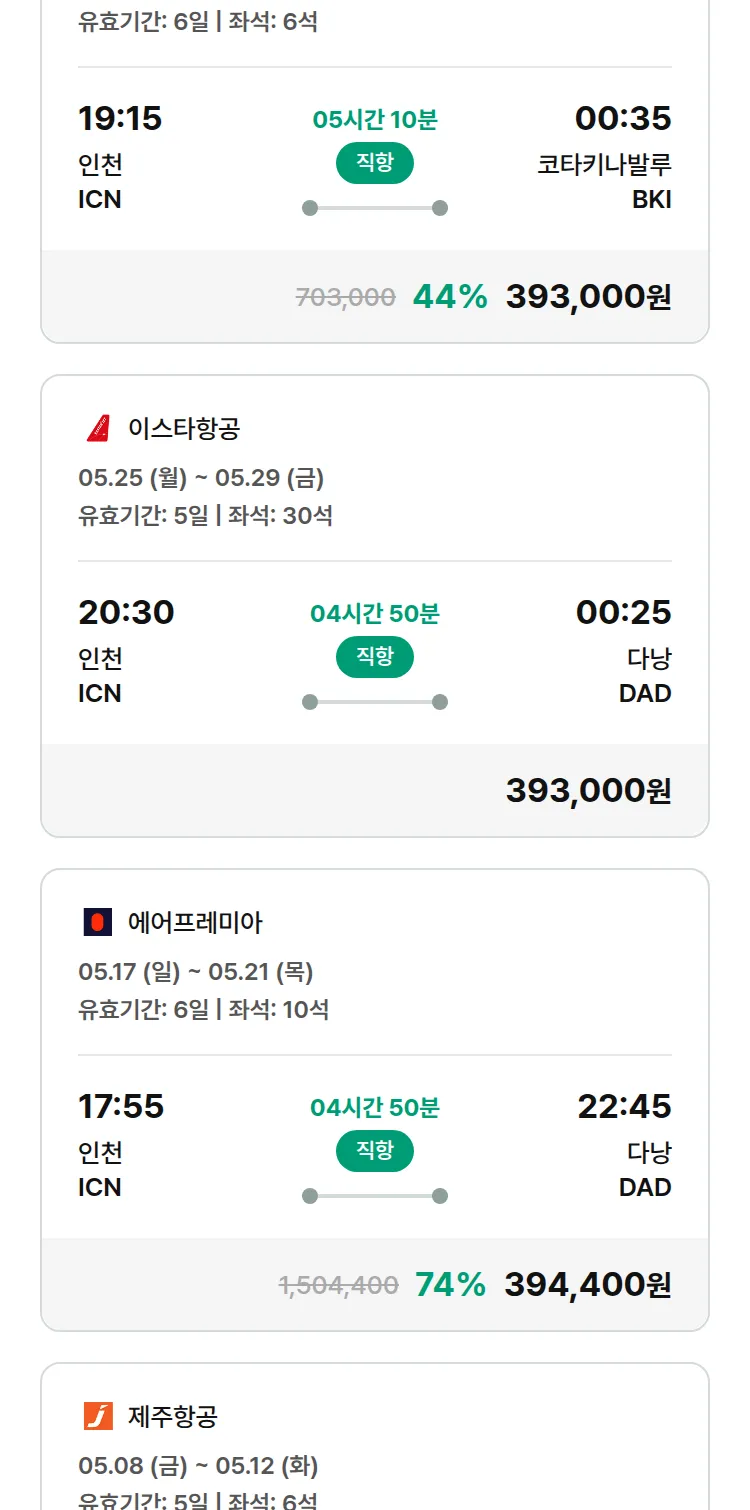
Task: Tap the struck-through 703,000 original price
Action: (345, 297)
